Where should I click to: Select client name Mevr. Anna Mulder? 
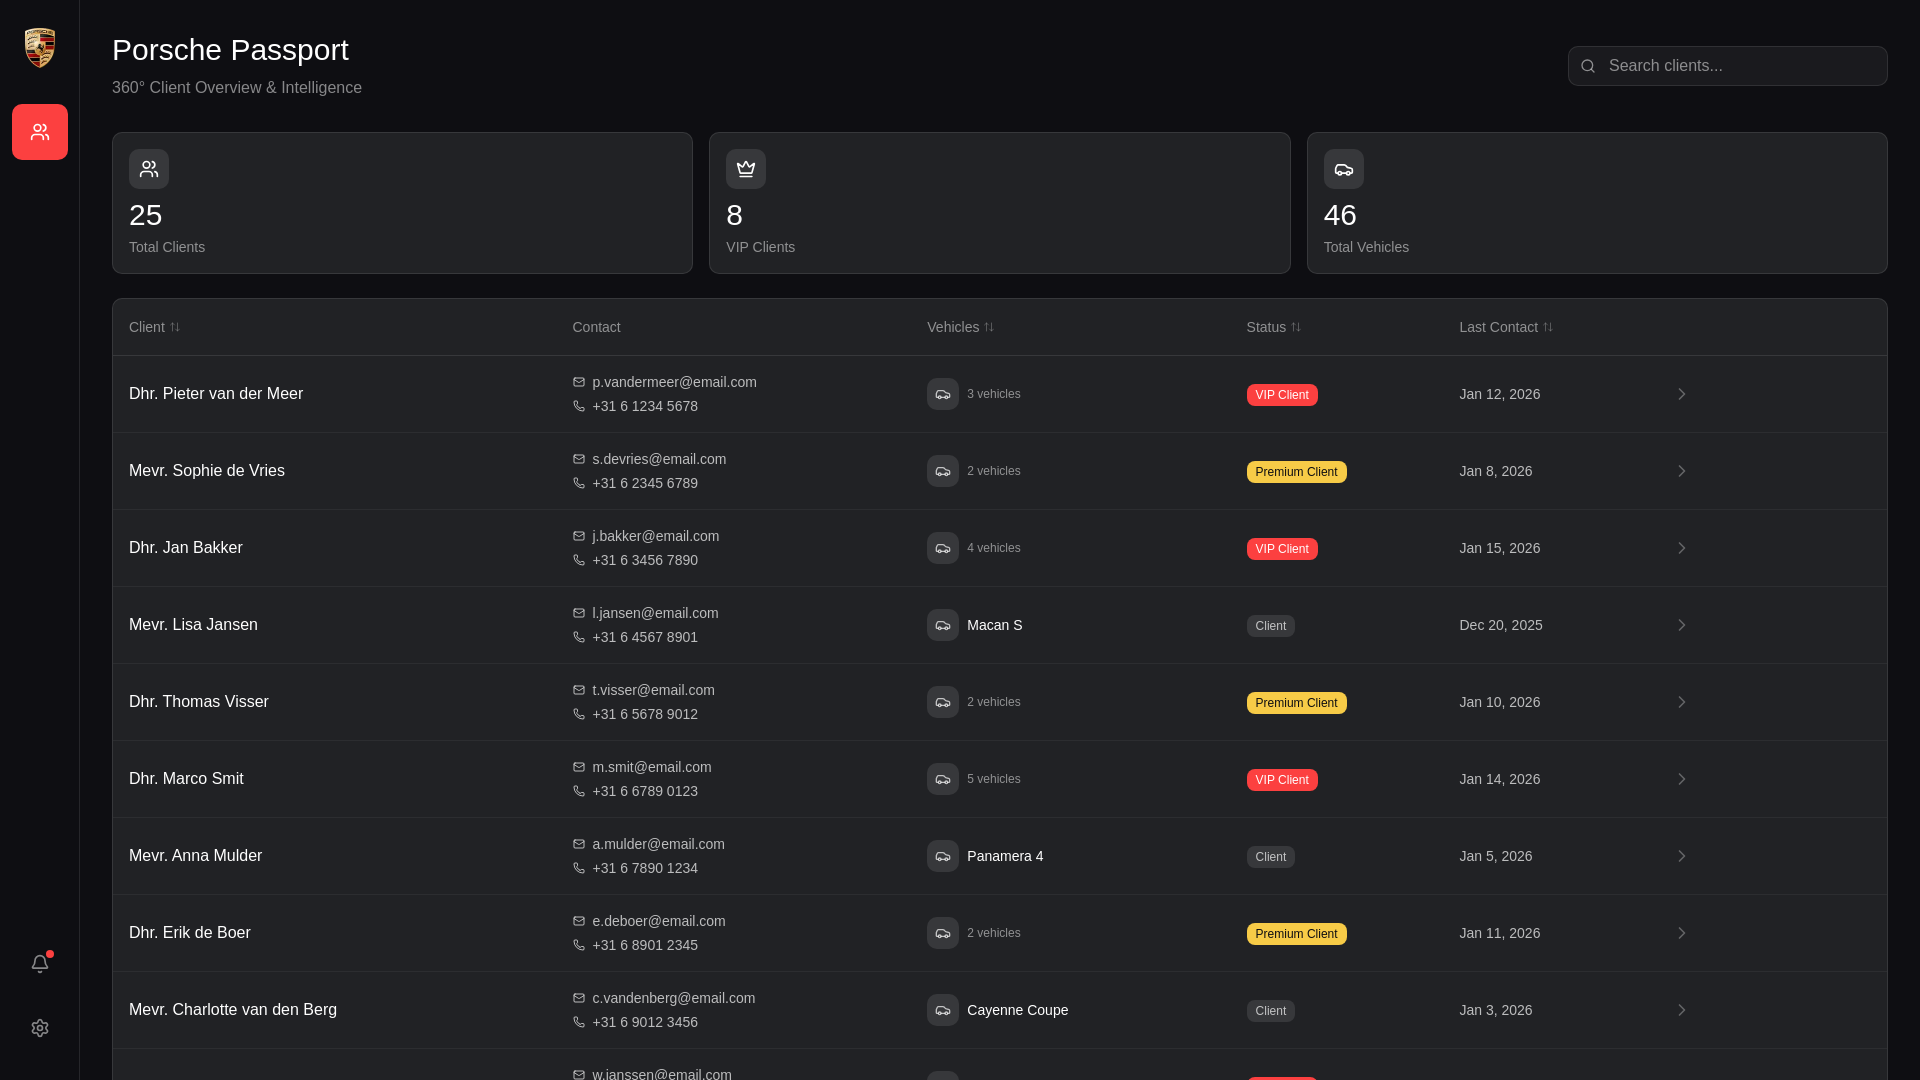(196, 856)
